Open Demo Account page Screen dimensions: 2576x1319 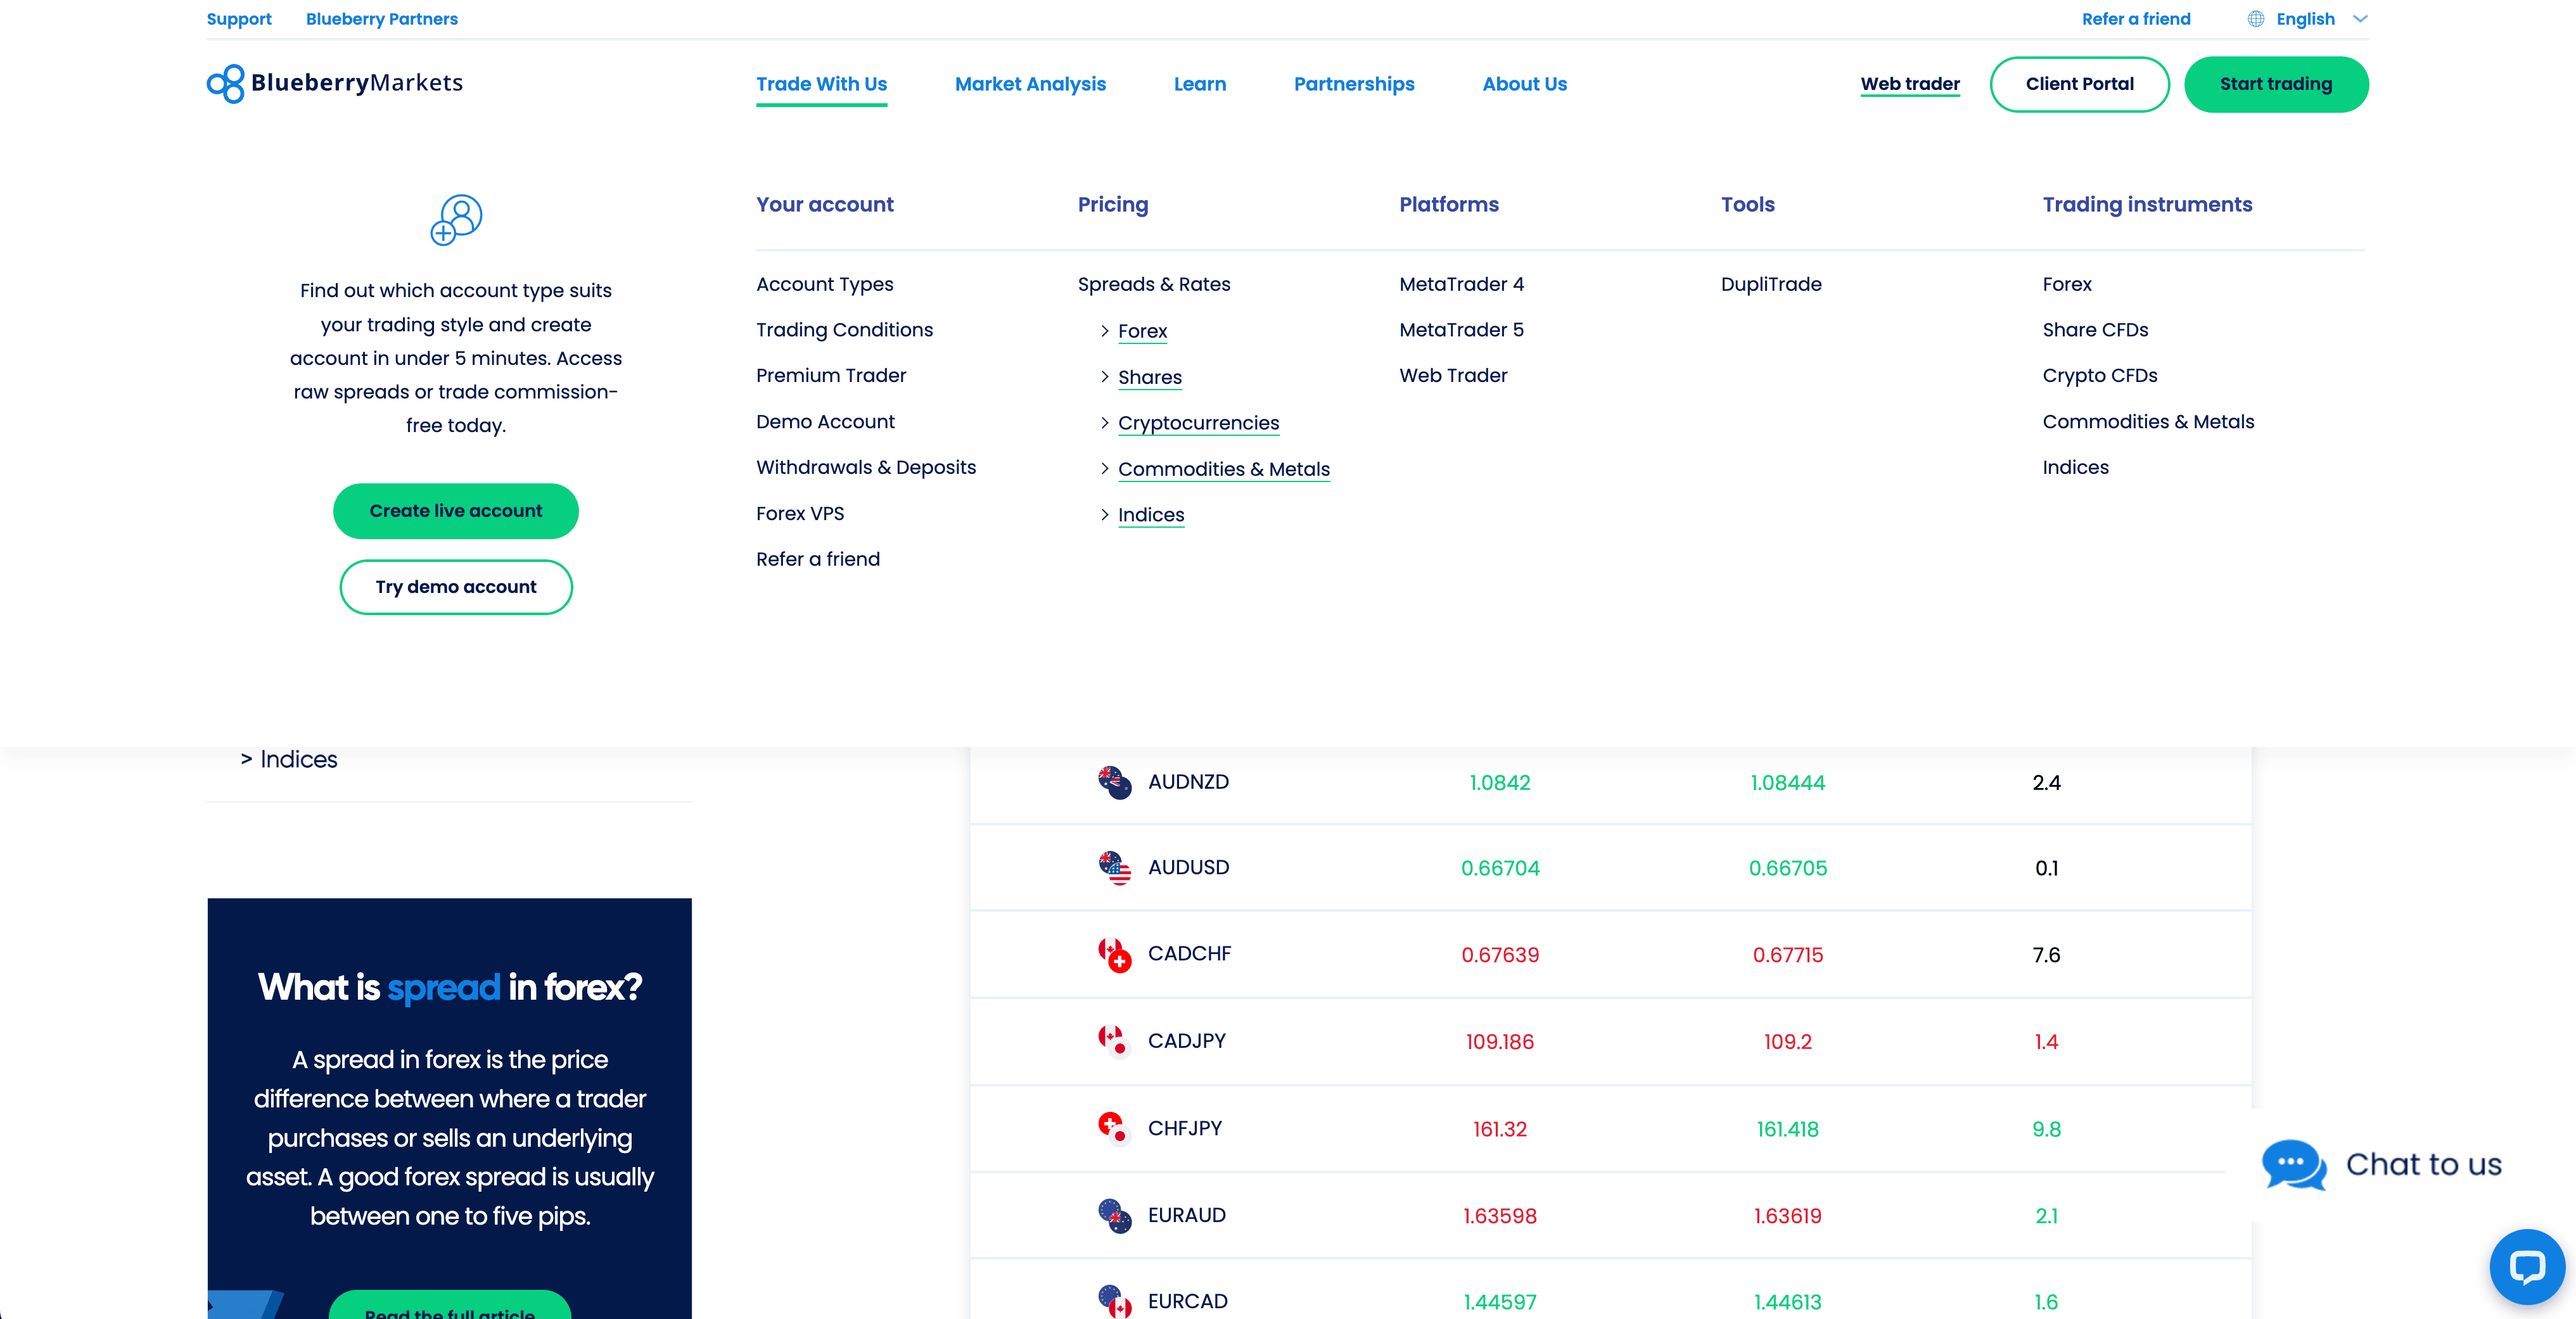tap(825, 422)
